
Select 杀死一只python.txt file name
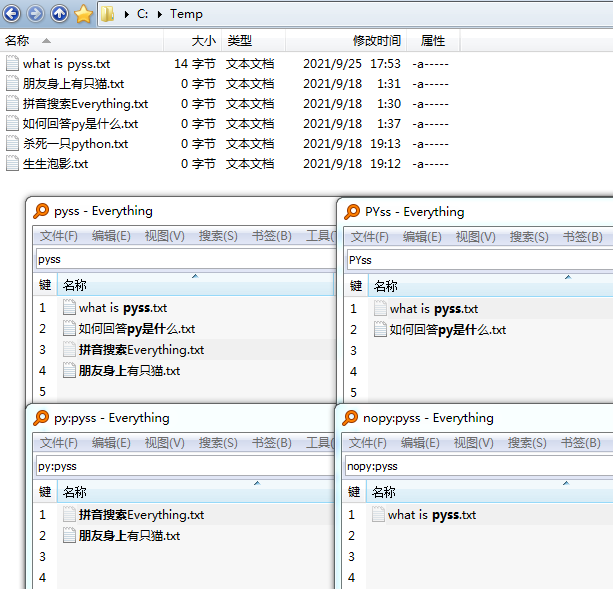click(x=75, y=144)
